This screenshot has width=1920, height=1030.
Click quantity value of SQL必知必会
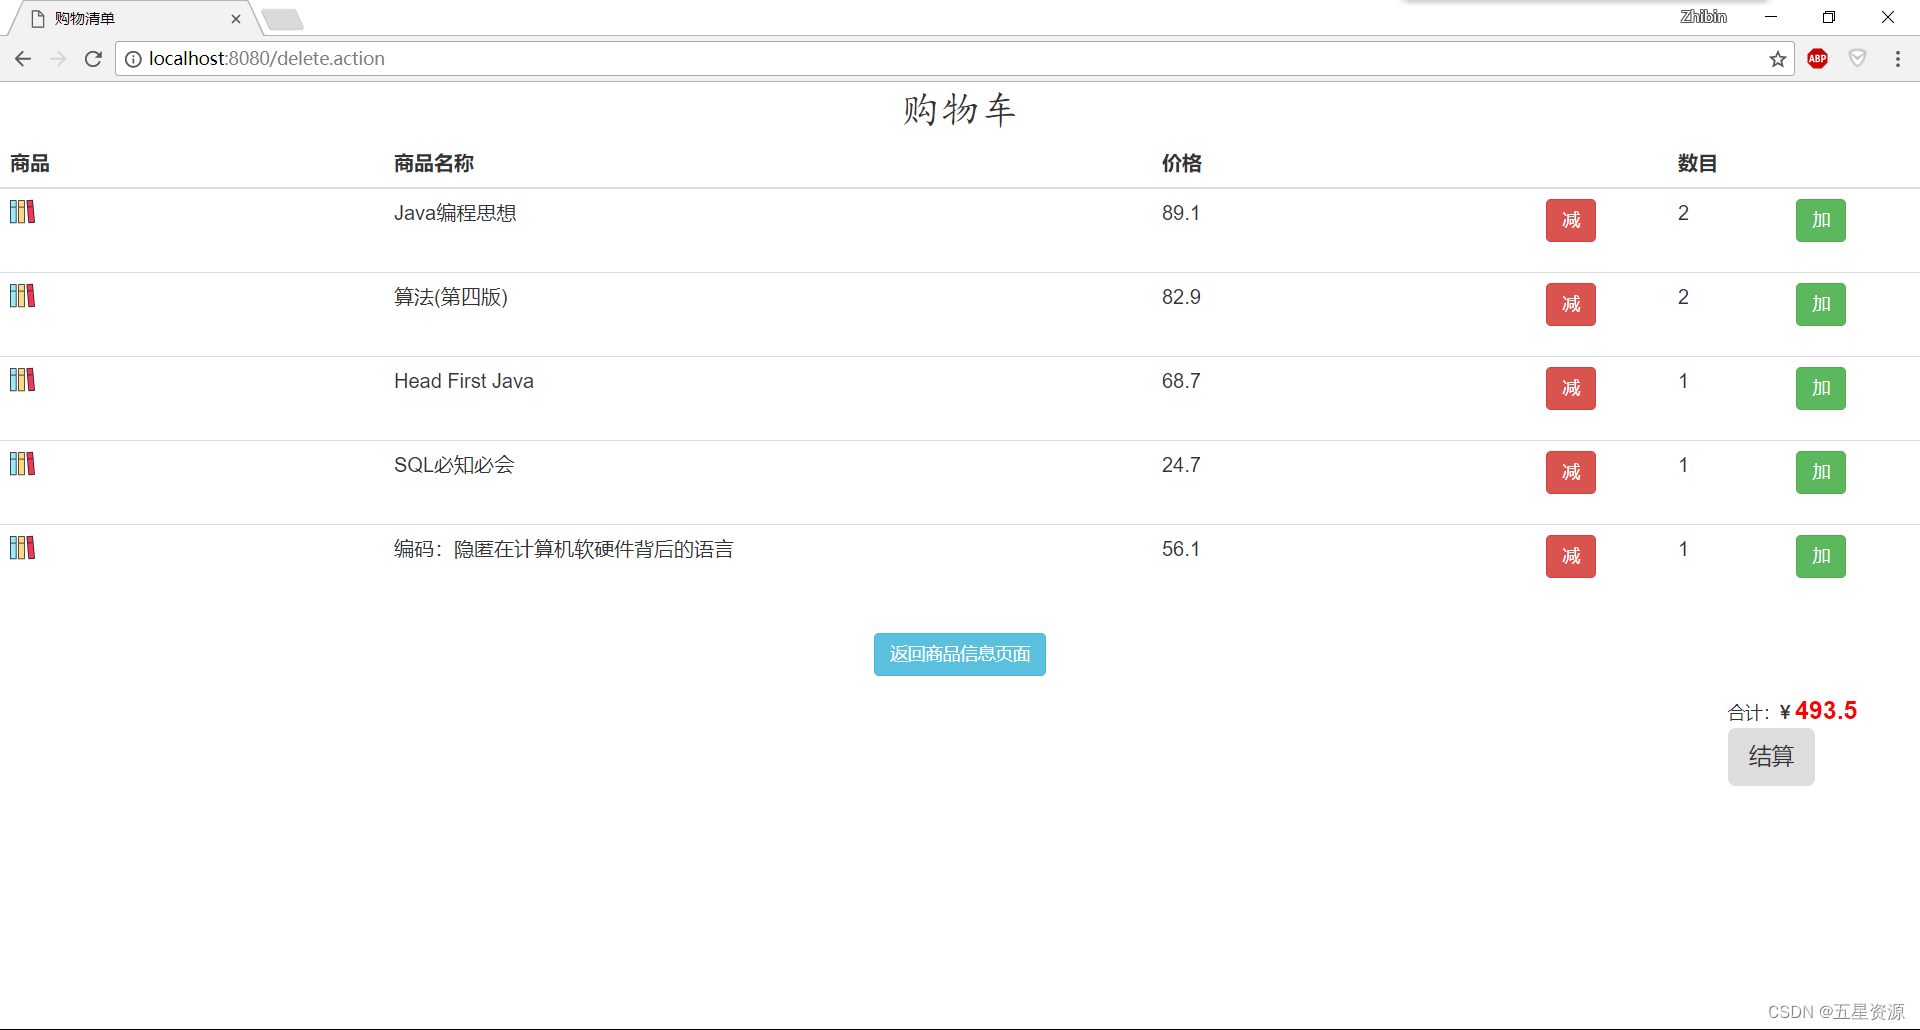tap(1683, 465)
